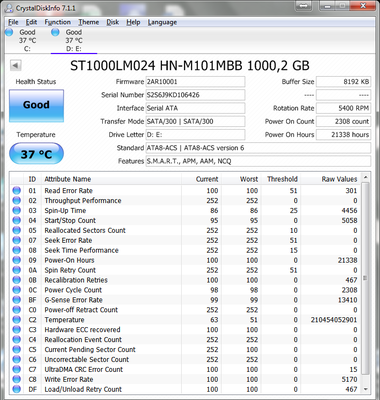The width and height of the screenshot is (380, 400).
Task: Click the Serial Number field
Action: (x=195, y=95)
